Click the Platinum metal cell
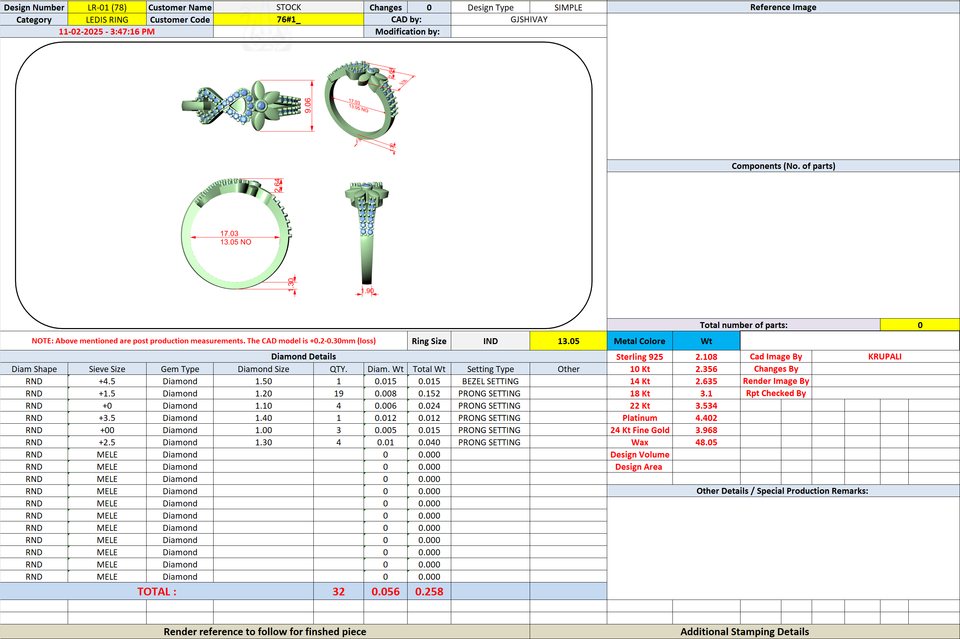 (x=640, y=418)
